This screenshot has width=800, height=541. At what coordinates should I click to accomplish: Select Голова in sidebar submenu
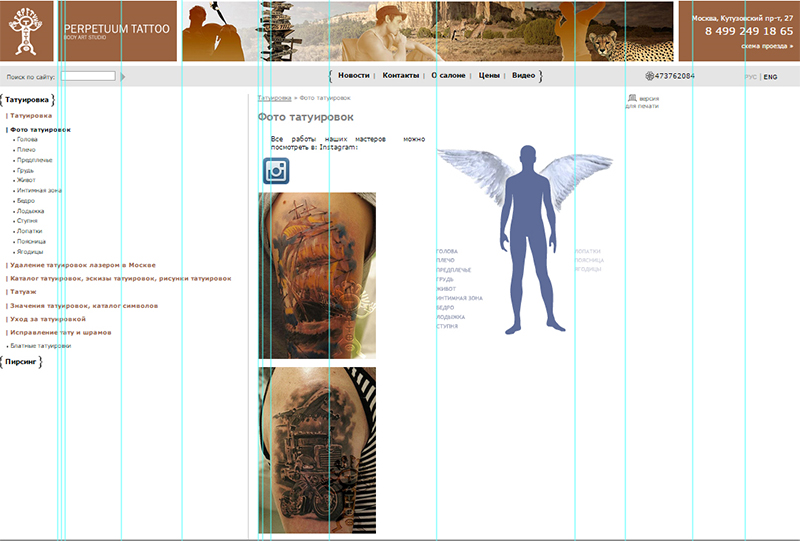pos(28,139)
